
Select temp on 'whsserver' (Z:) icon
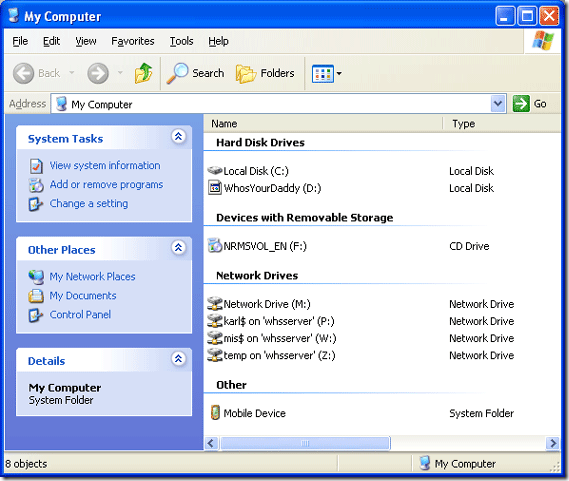point(215,354)
